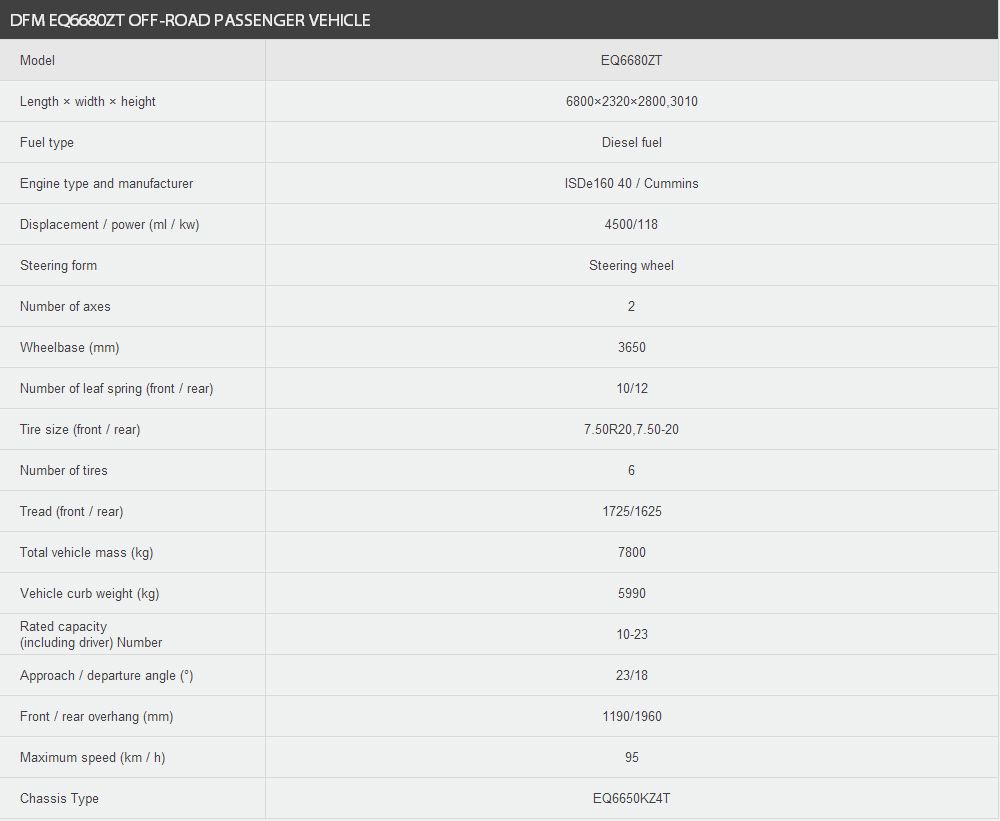
Task: Select the tire size 7.50R20,7.50-20 value
Action: click(631, 429)
